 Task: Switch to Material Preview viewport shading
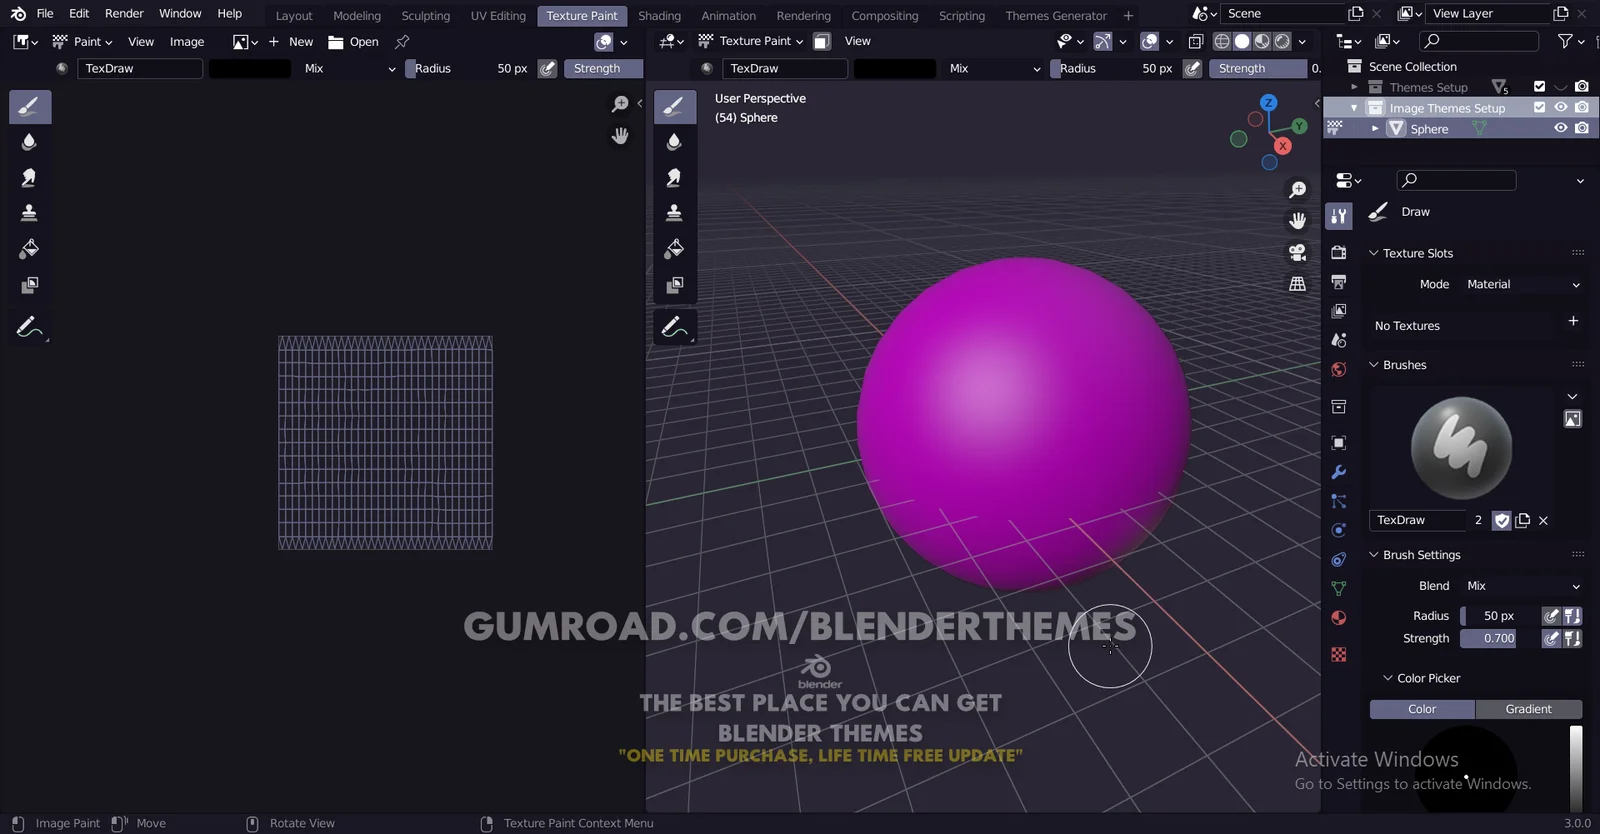tap(1262, 41)
